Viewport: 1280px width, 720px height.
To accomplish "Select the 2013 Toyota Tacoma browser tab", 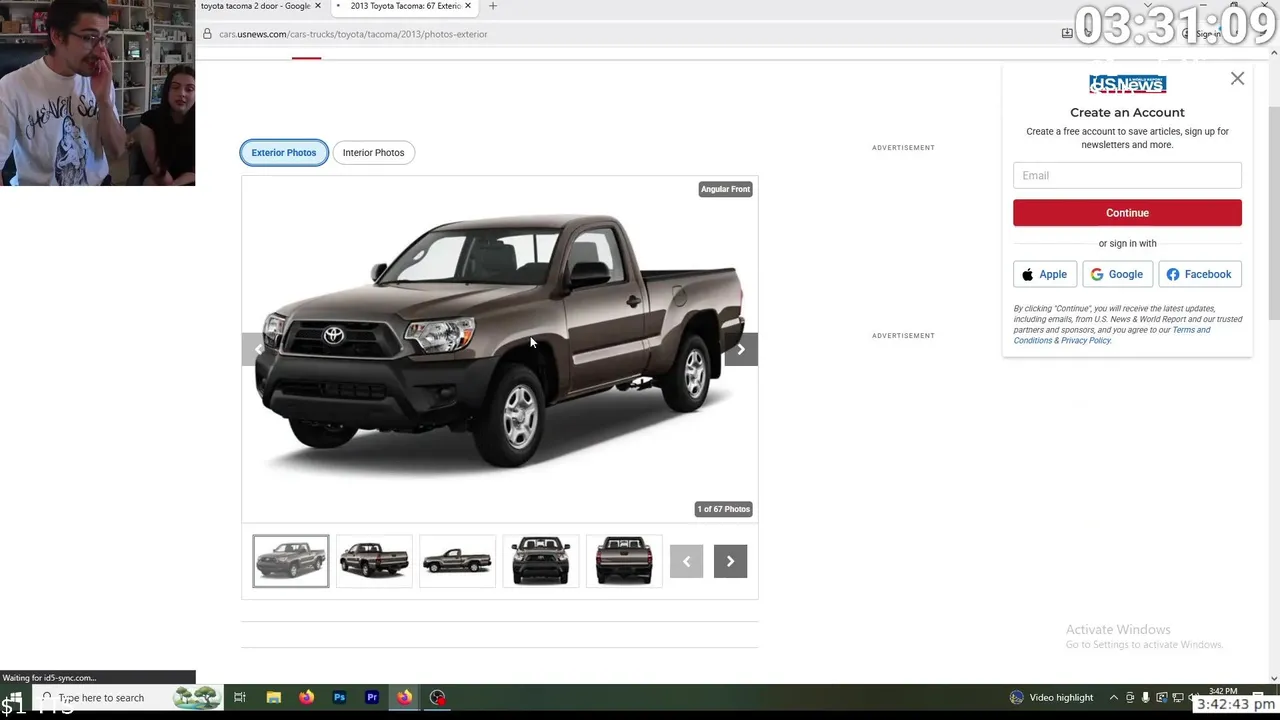I will point(405,6).
